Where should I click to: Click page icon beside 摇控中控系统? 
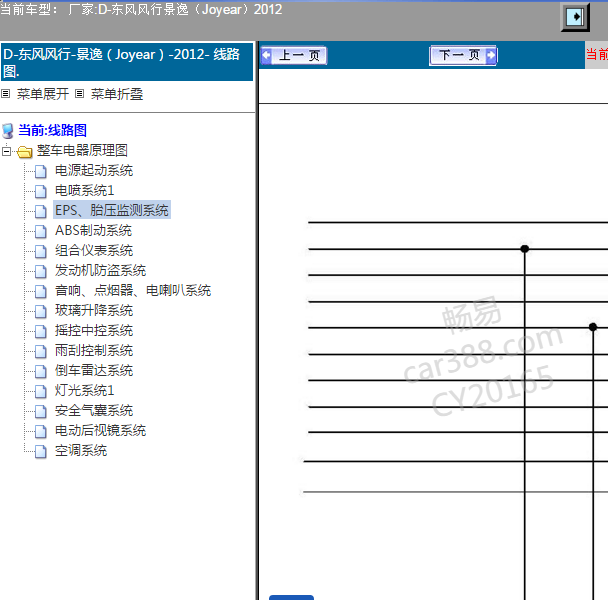[x=41, y=331]
